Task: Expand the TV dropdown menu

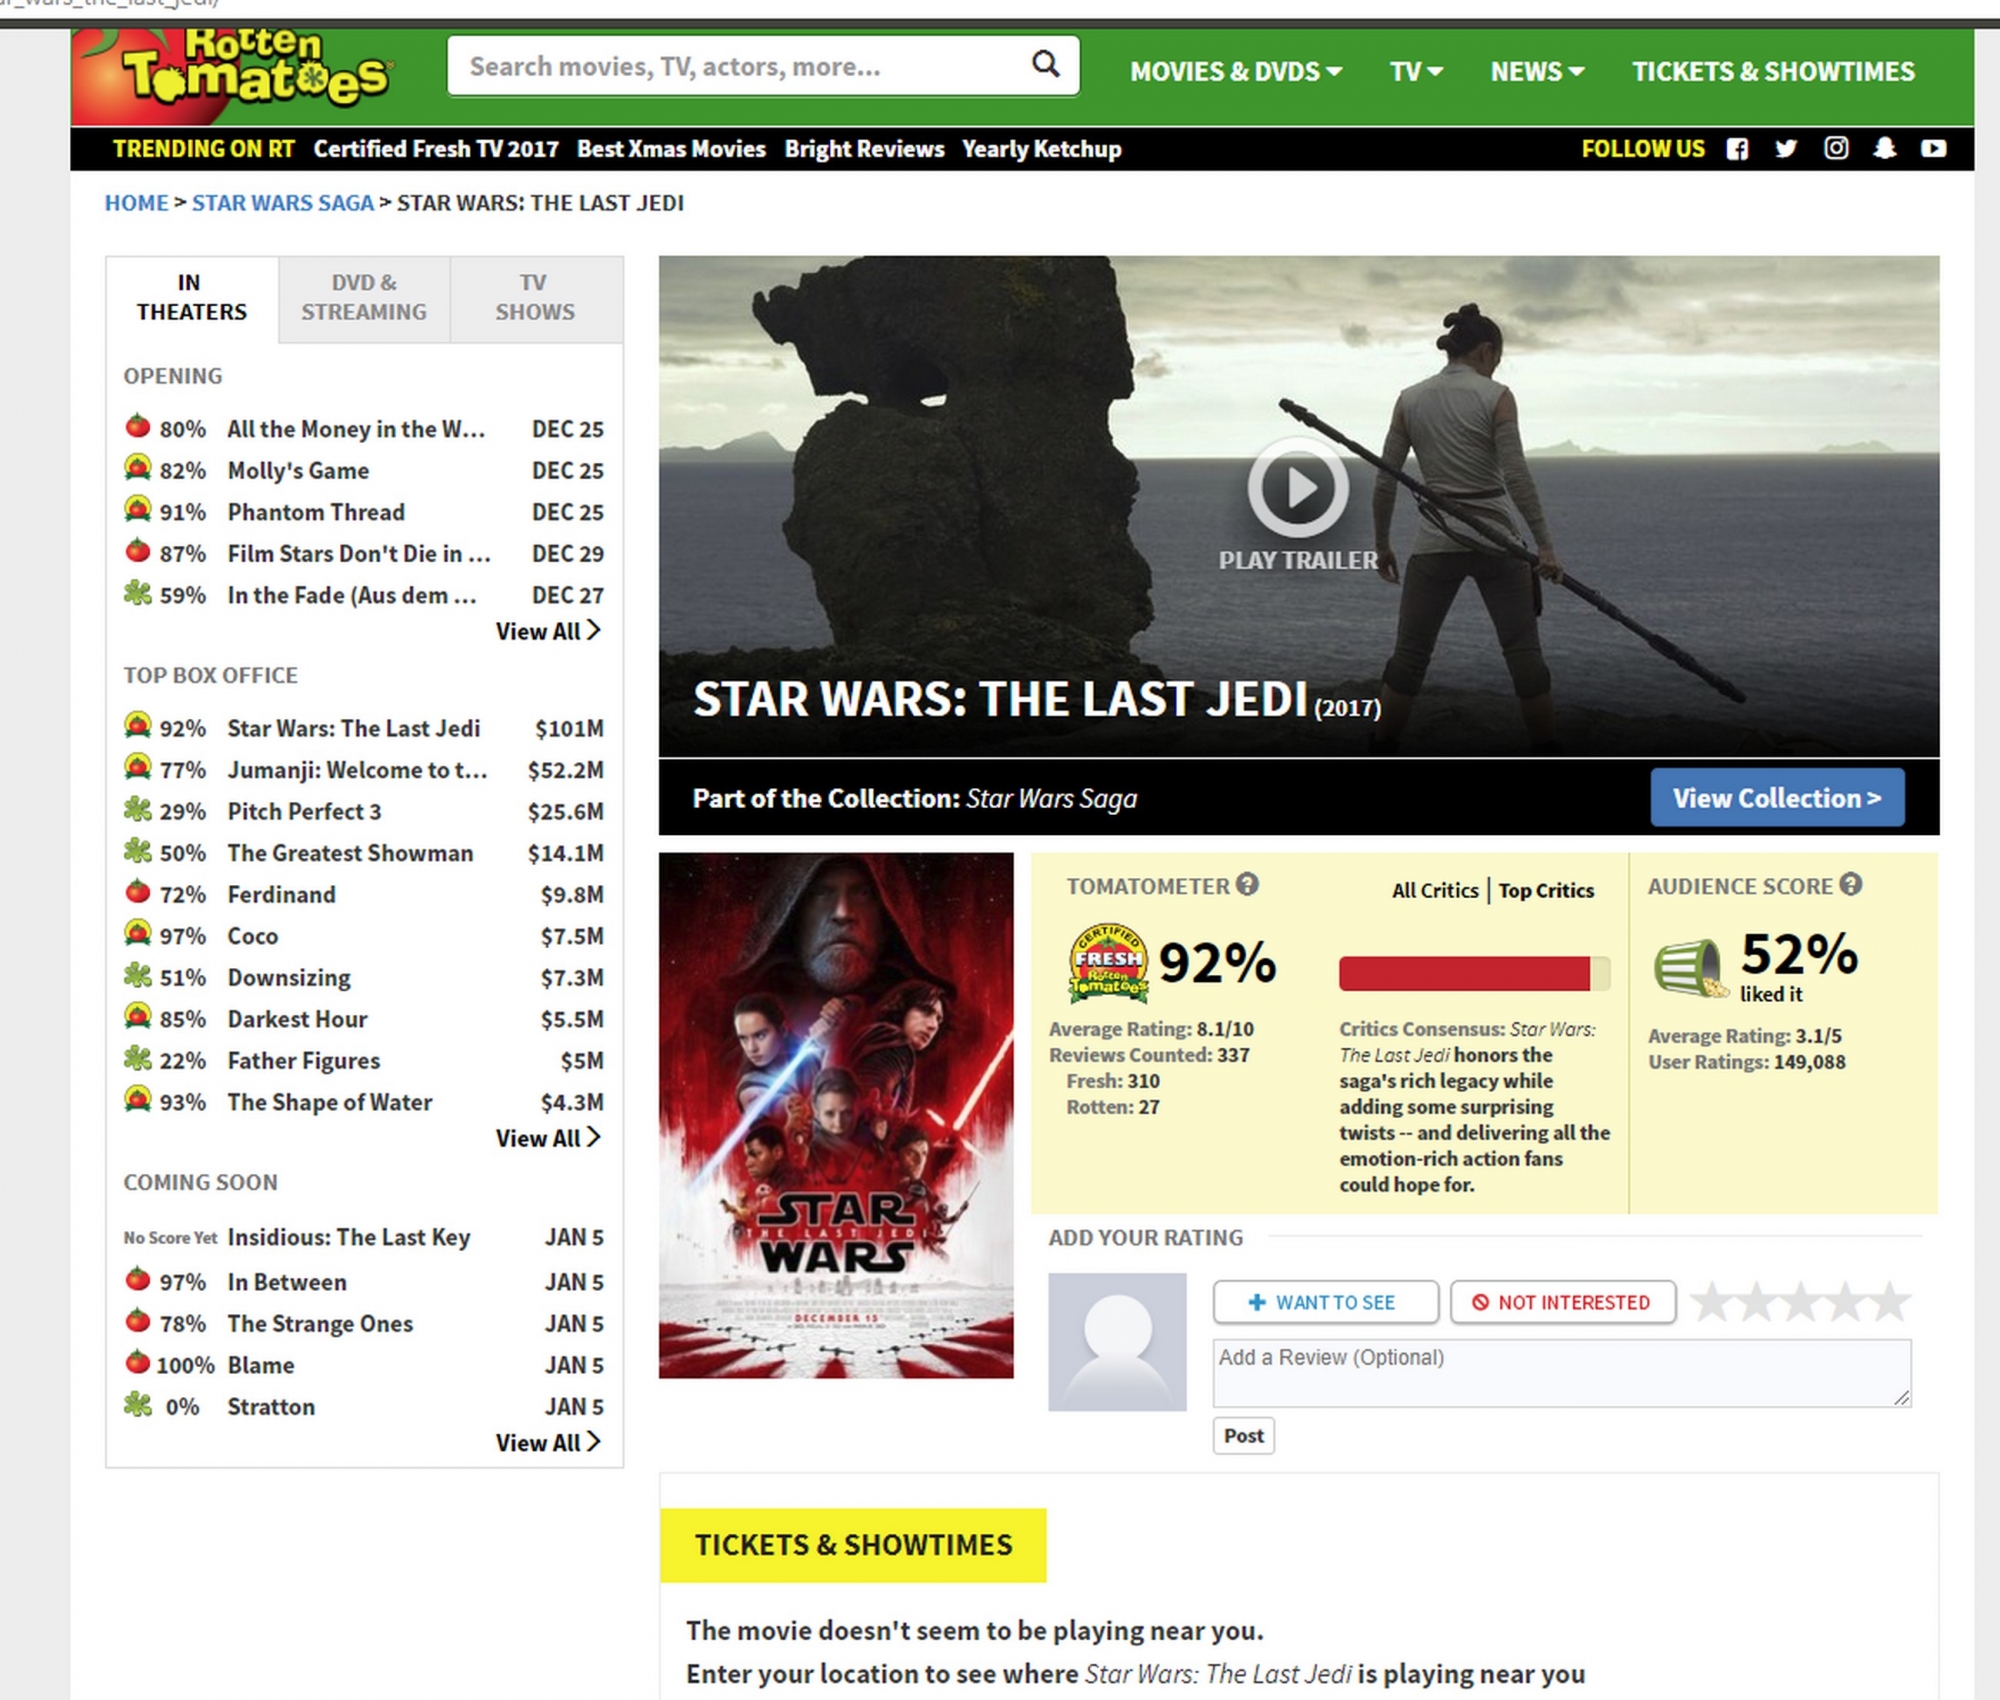Action: 1416,72
